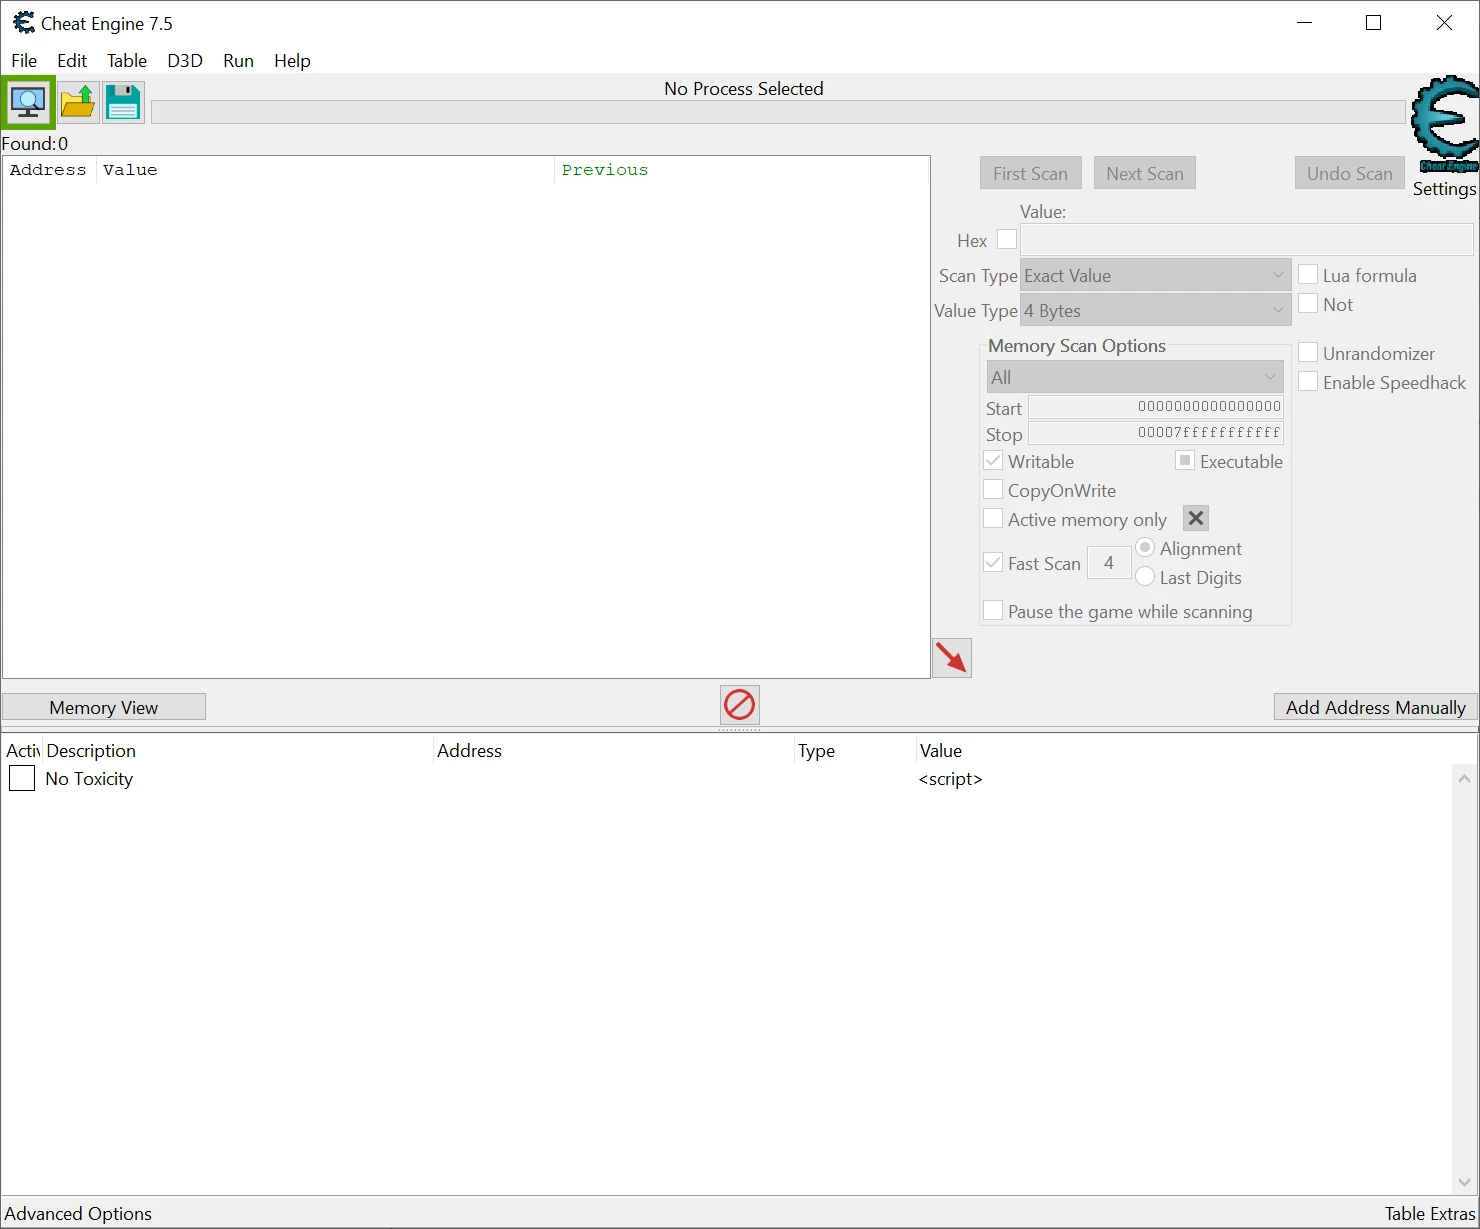The image size is (1480, 1229).
Task: Select the Alignment radio button
Action: pyautogui.click(x=1146, y=548)
